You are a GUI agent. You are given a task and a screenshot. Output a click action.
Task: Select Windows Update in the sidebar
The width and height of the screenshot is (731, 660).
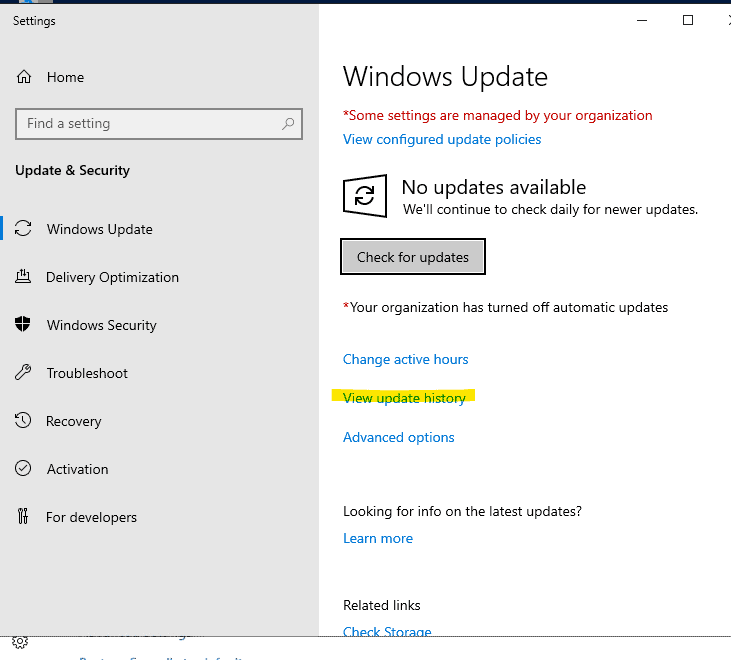[x=99, y=229]
